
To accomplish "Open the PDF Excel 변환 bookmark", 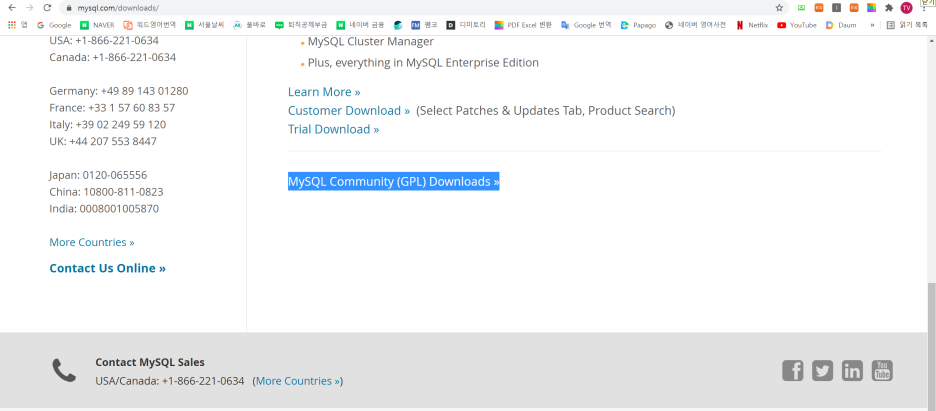I will (524, 25).
